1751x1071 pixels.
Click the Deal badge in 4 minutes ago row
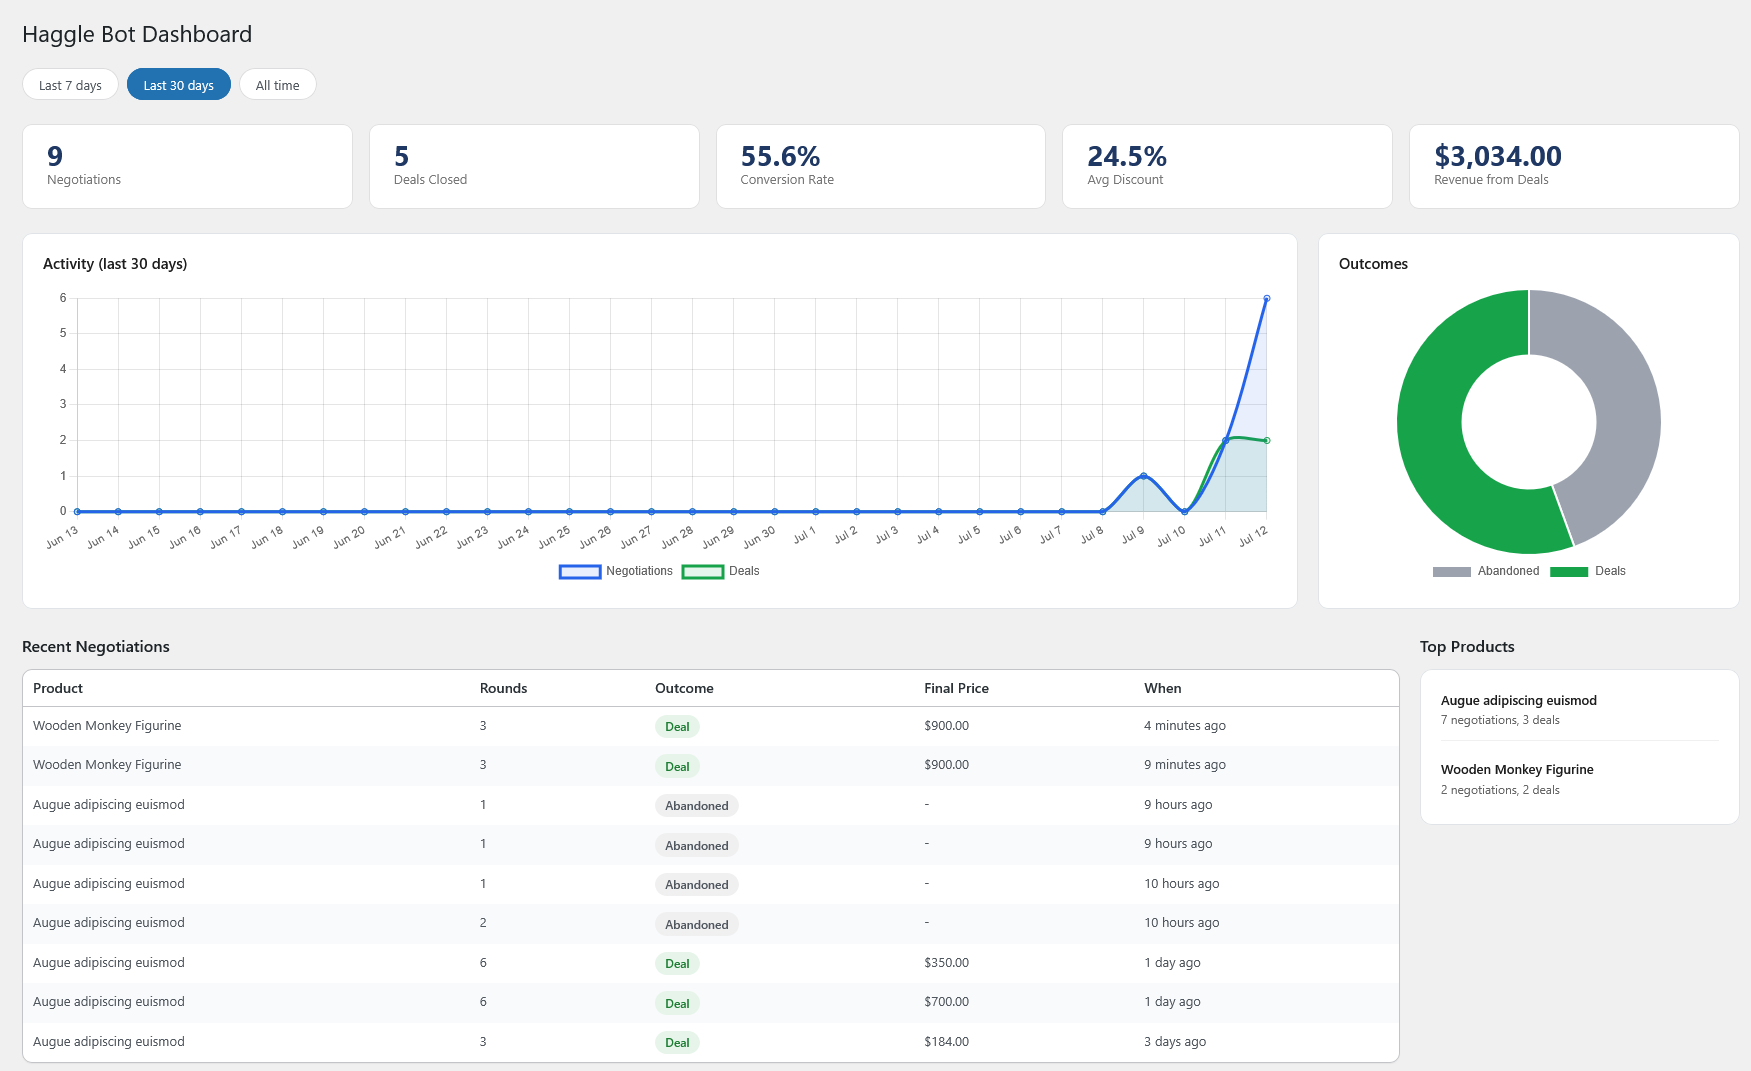(x=677, y=727)
